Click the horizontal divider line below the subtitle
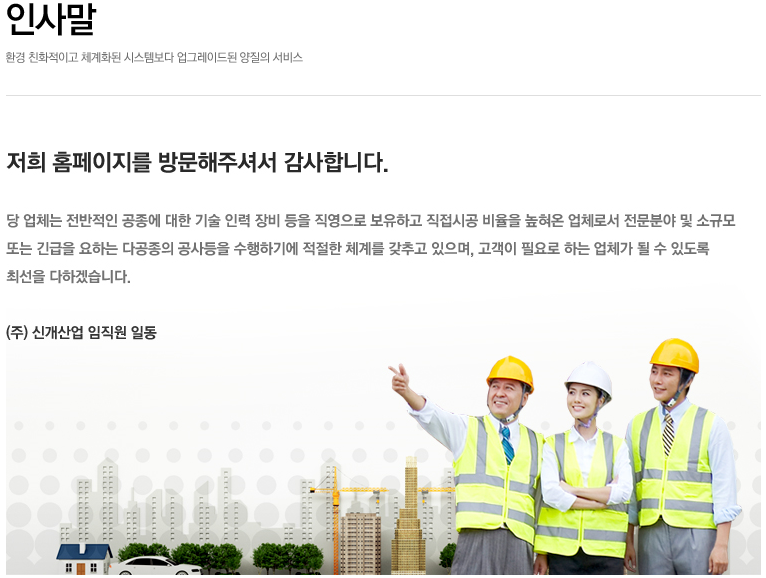 pyautogui.click(x=383, y=95)
